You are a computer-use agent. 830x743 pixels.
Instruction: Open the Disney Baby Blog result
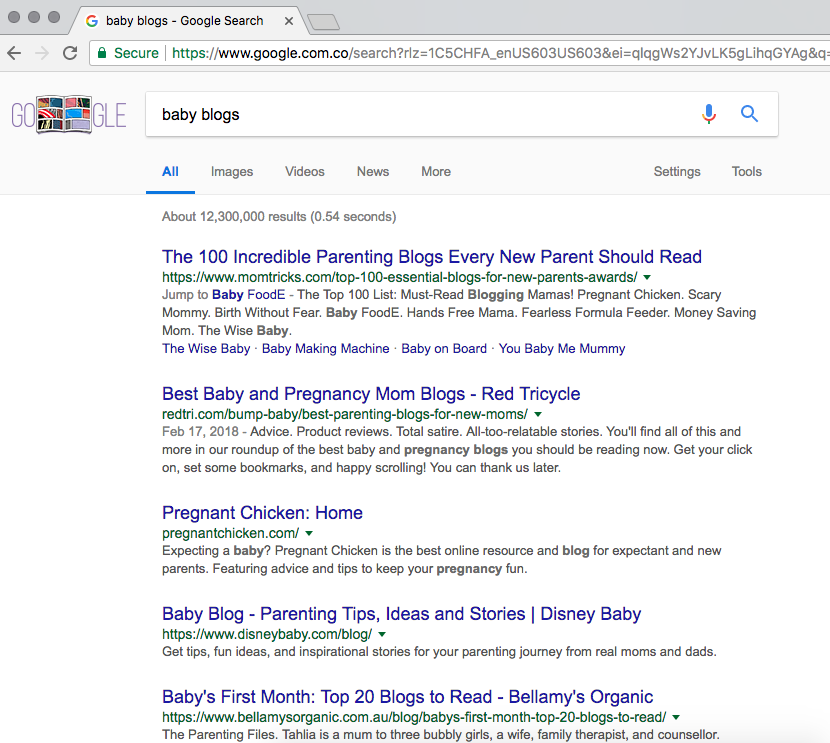402,614
